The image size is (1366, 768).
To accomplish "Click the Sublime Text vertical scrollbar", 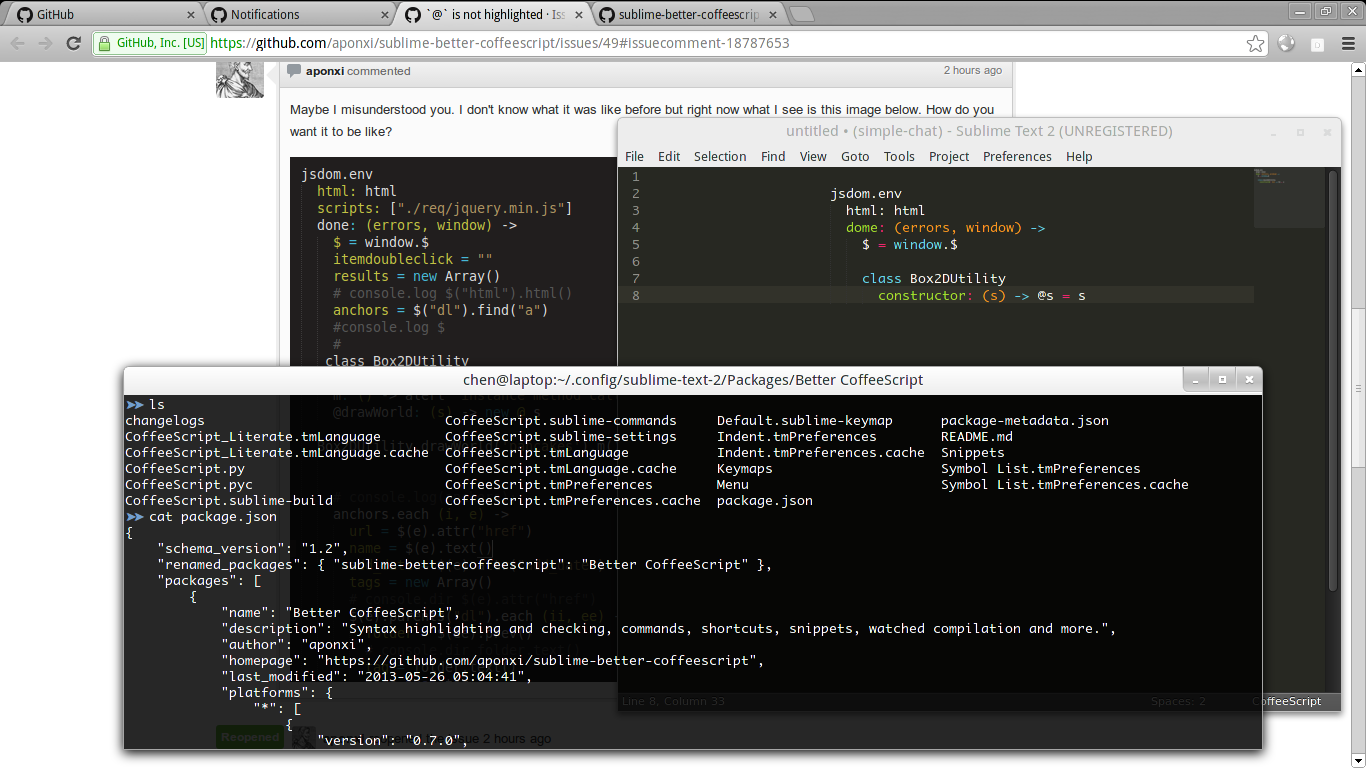I will tap(1332, 380).
